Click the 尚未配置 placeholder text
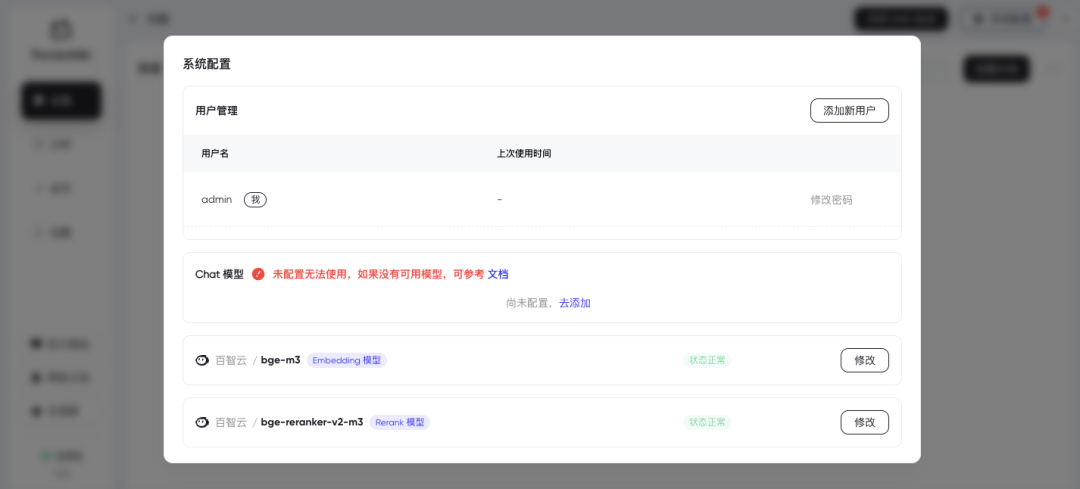Screen dimensions: 1080x489 (528, 303)
